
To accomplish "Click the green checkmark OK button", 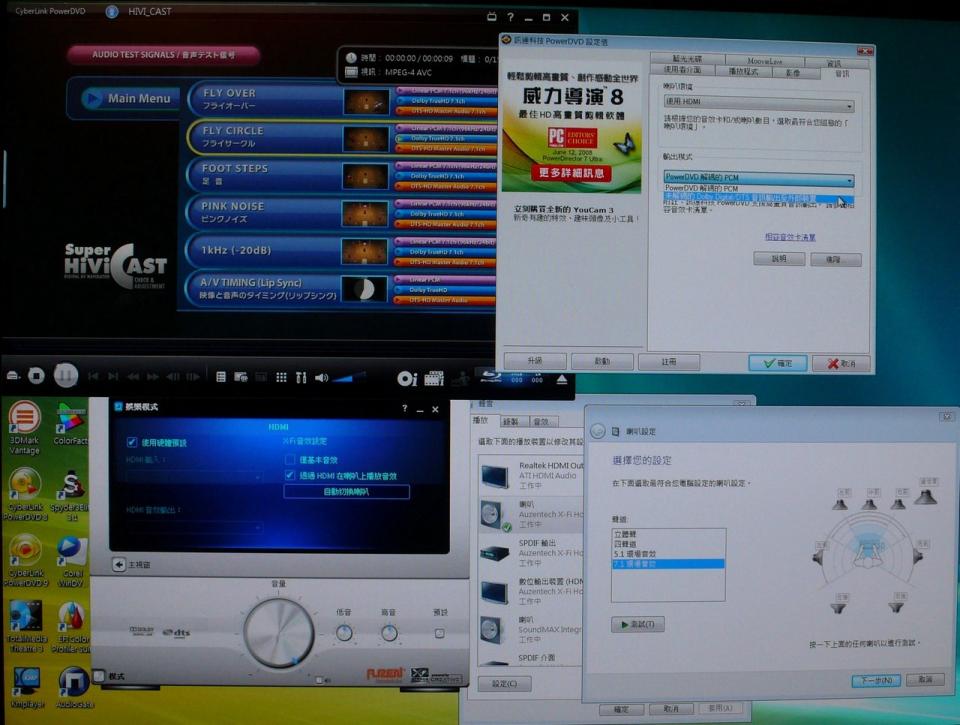I will click(778, 363).
